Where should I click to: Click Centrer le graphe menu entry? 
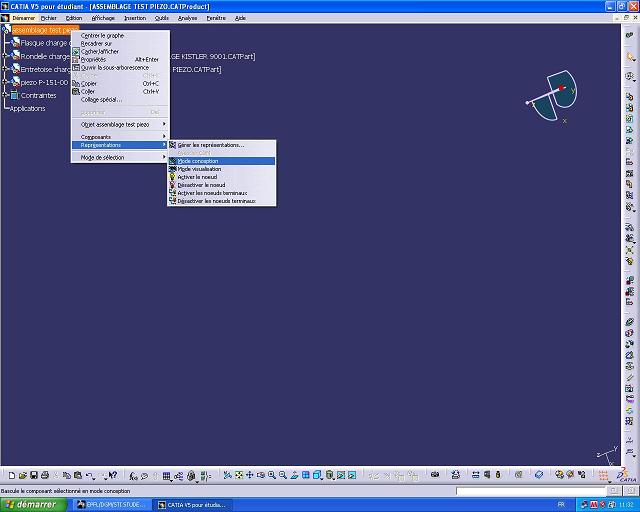[102, 35]
